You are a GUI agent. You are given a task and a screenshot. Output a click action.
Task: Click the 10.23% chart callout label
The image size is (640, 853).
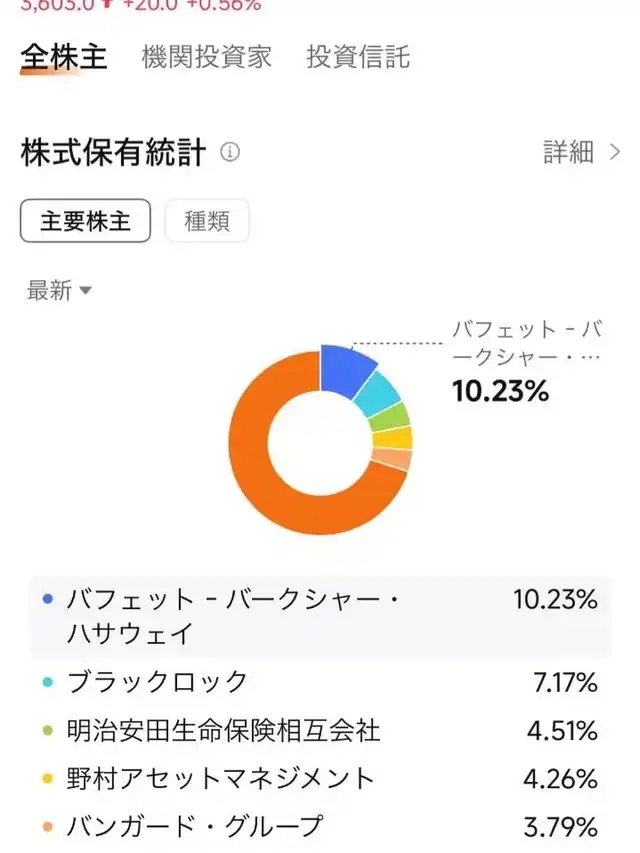tap(500, 391)
